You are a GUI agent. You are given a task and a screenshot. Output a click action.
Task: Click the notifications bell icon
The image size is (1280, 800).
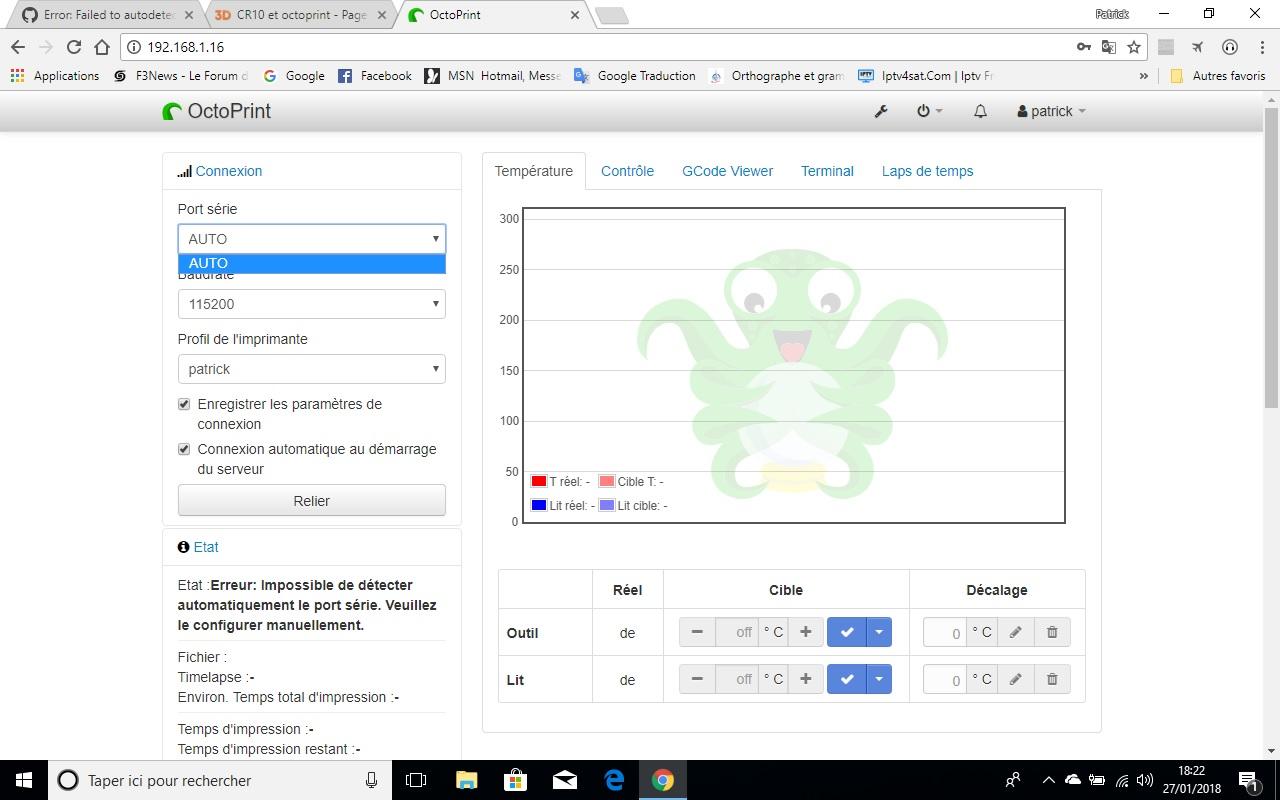[980, 111]
